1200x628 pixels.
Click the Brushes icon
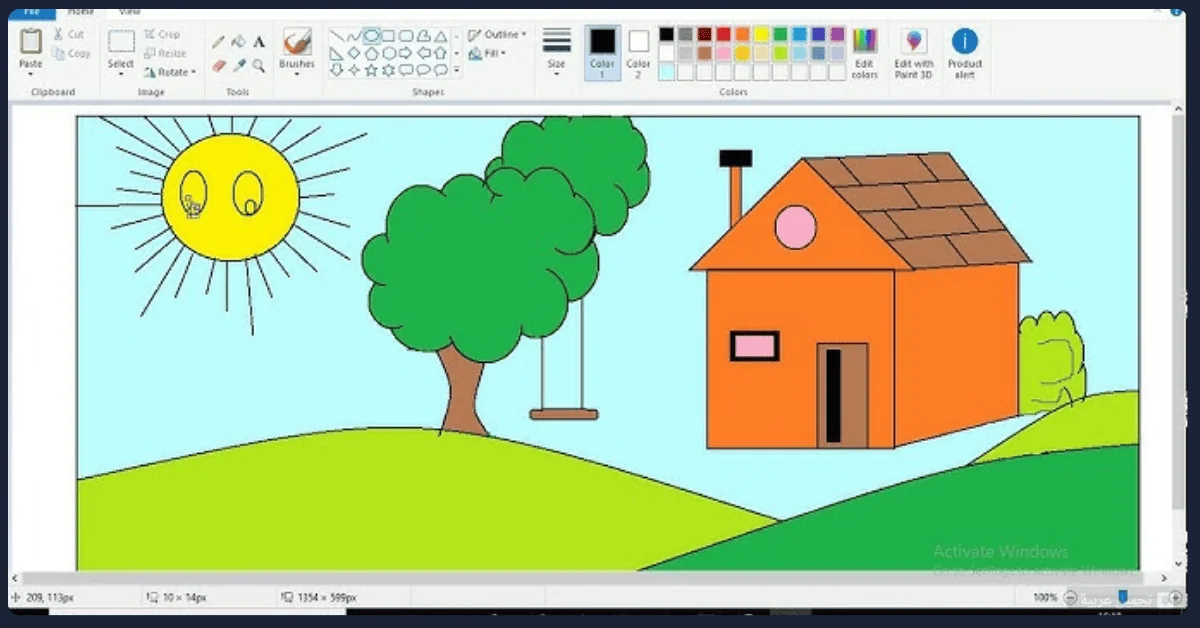click(297, 42)
